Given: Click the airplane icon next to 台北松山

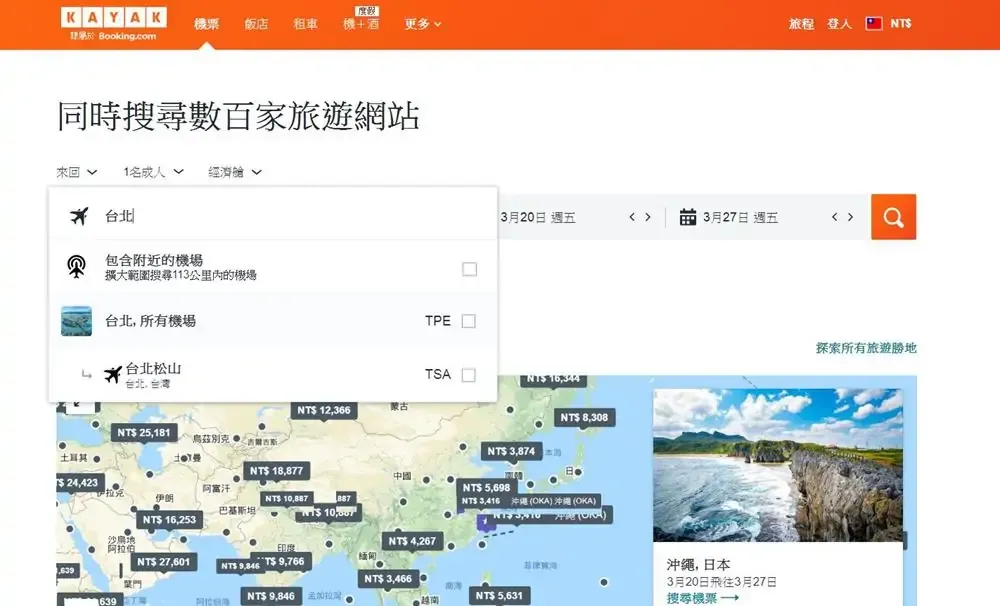Looking at the screenshot, I should pos(113,375).
